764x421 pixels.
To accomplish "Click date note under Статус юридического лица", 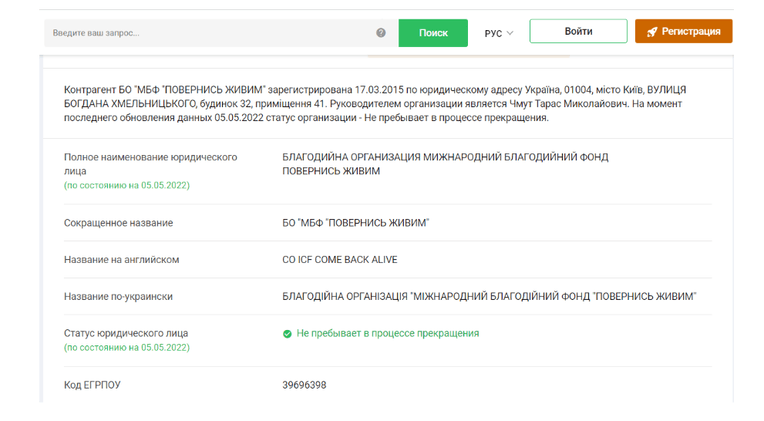I will pos(127,347).
